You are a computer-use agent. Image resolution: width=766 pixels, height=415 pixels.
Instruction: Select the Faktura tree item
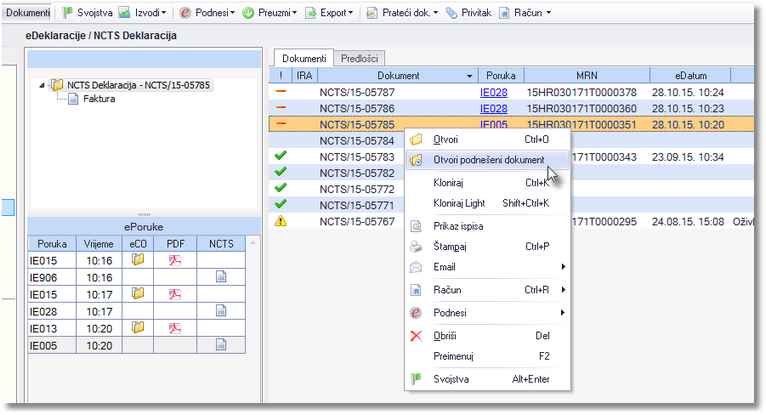(99, 99)
